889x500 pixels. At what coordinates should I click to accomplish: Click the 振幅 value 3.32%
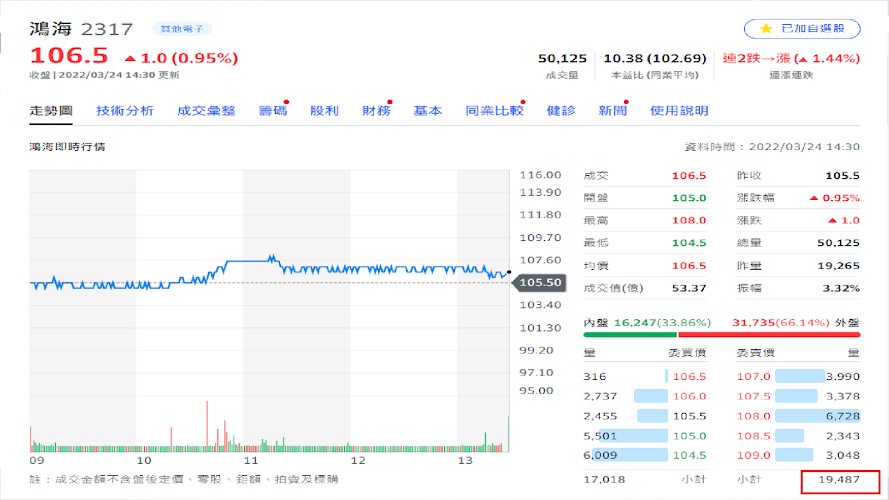tap(841, 288)
